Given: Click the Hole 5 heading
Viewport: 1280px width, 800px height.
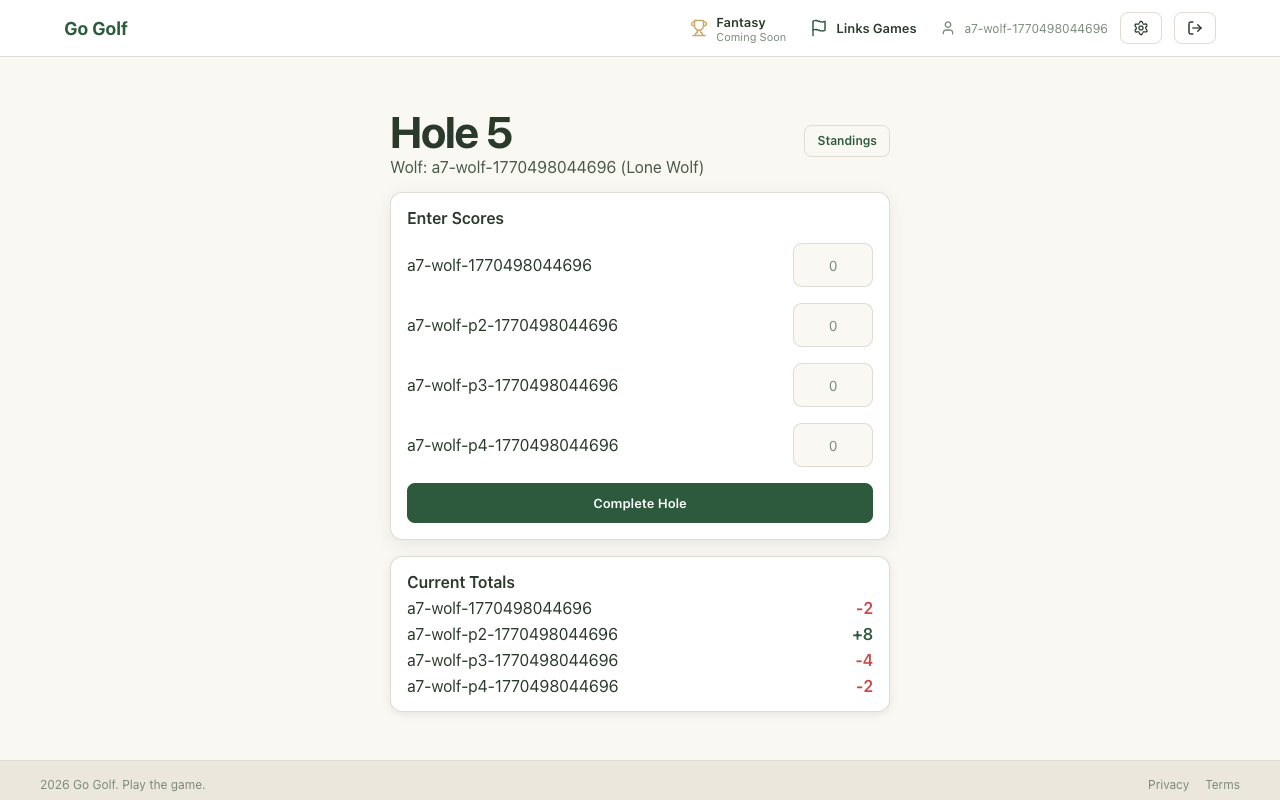Looking at the screenshot, I should pos(451,133).
